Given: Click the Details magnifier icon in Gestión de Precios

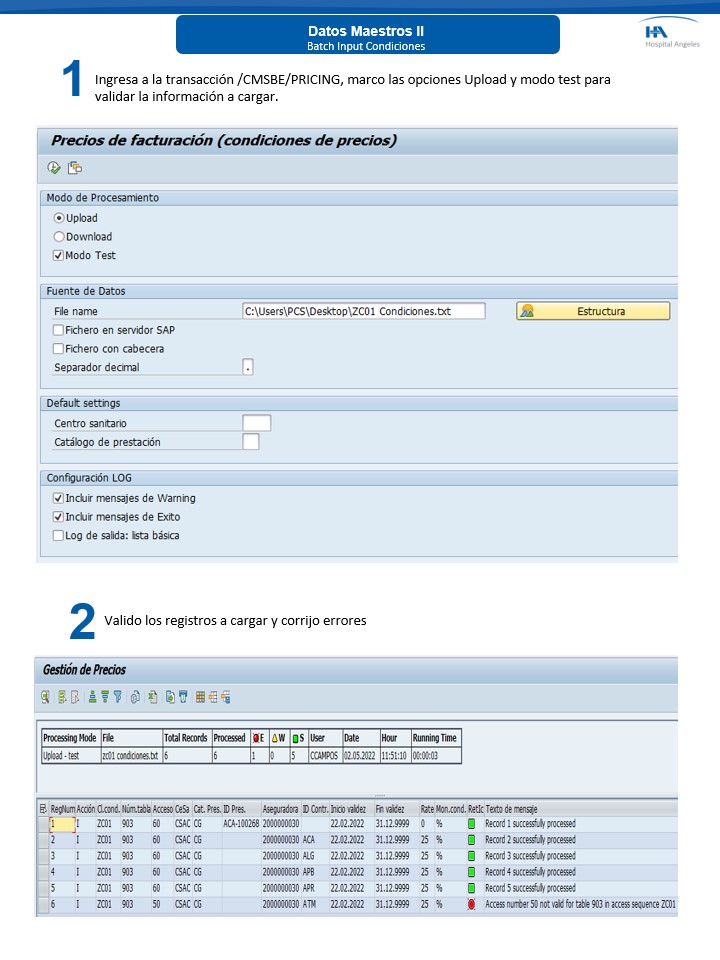Looking at the screenshot, I should click(x=46, y=697).
